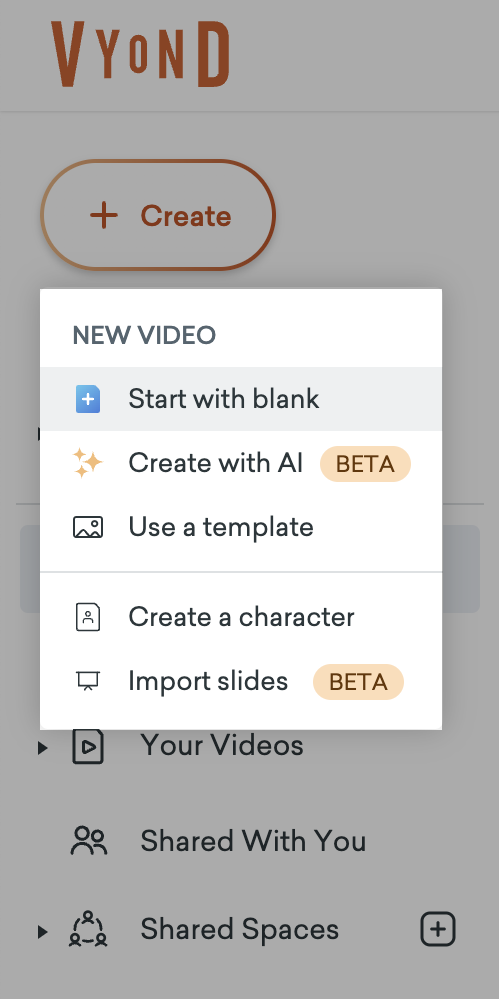Click the character card icon
Screen dimensions: 499x999
pyautogui.click(x=88, y=617)
